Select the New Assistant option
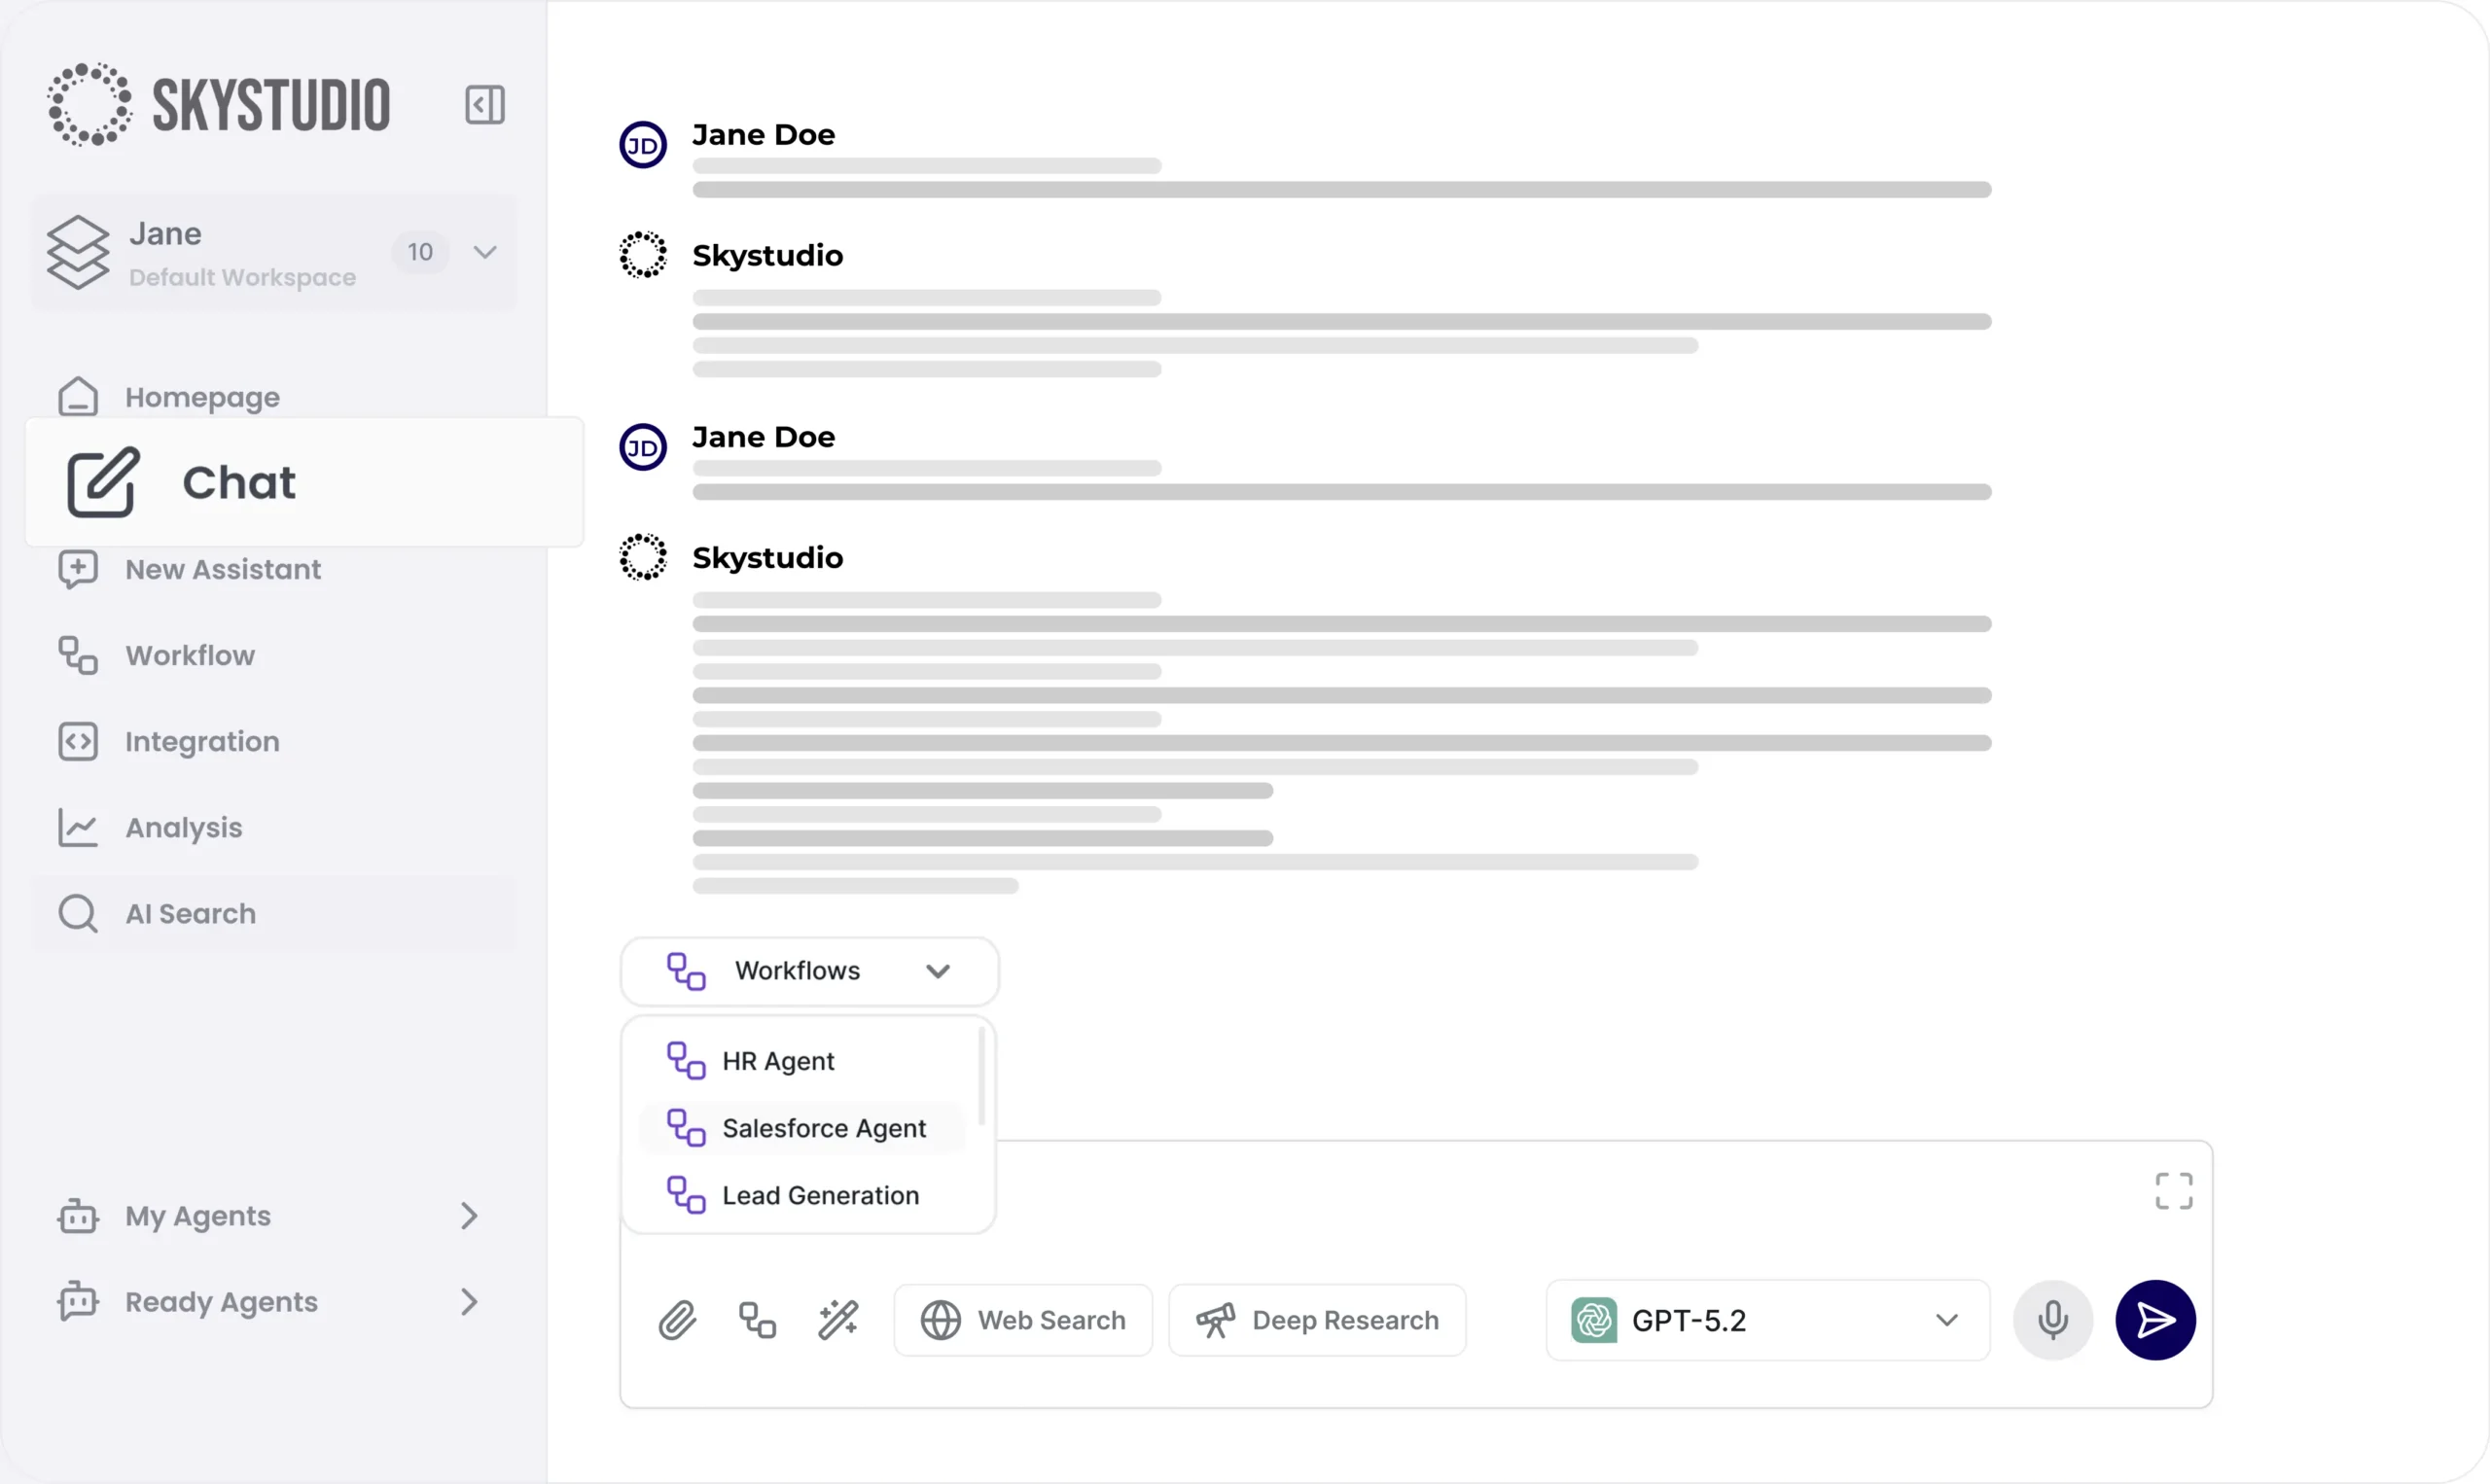The width and height of the screenshot is (2490, 1484). 222,569
